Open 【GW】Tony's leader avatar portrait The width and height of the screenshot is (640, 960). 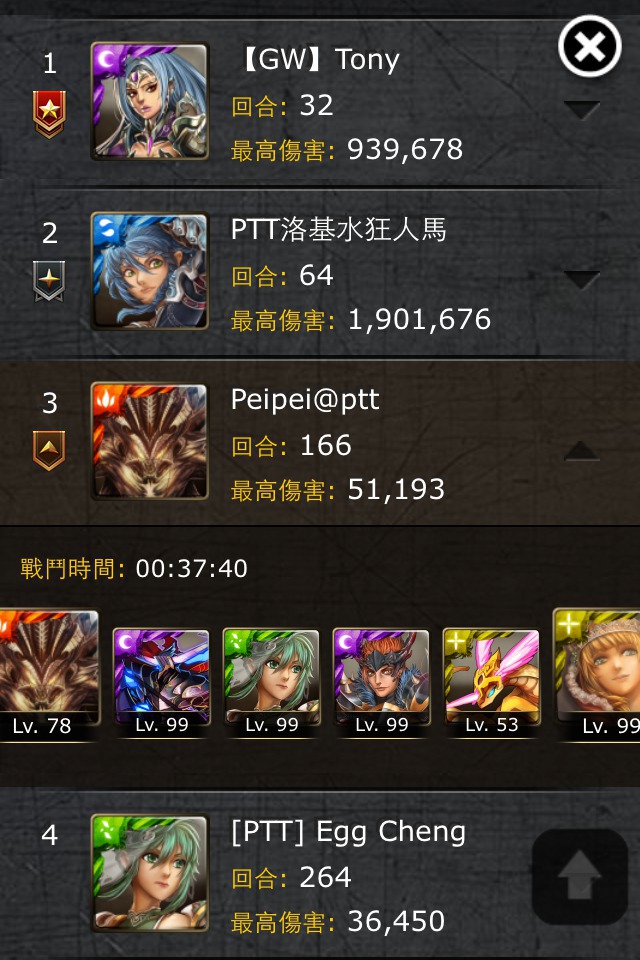pos(149,101)
